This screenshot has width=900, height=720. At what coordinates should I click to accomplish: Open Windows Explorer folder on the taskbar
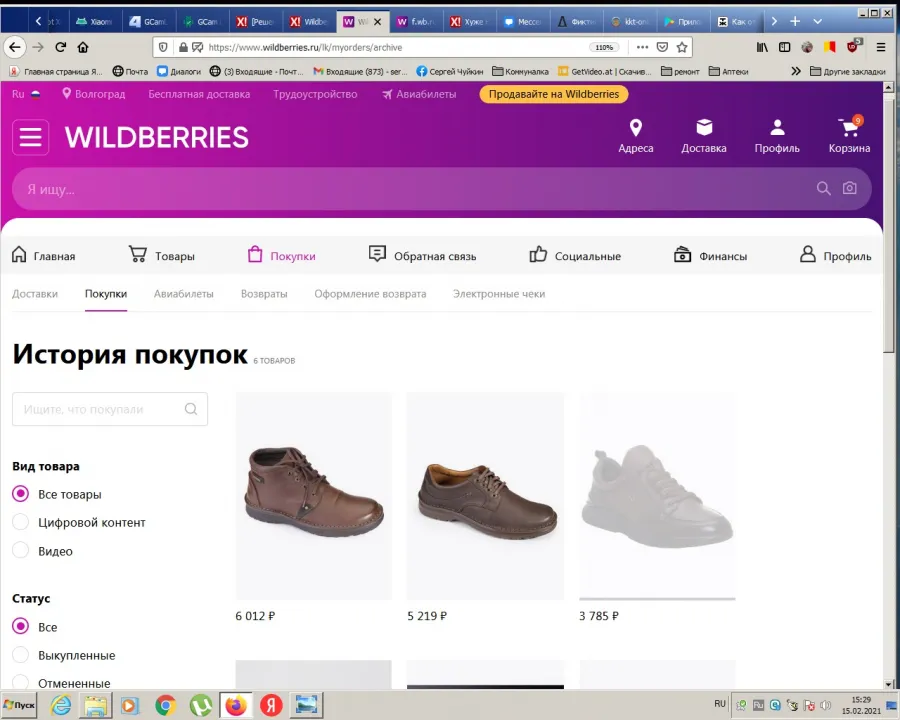(x=96, y=704)
